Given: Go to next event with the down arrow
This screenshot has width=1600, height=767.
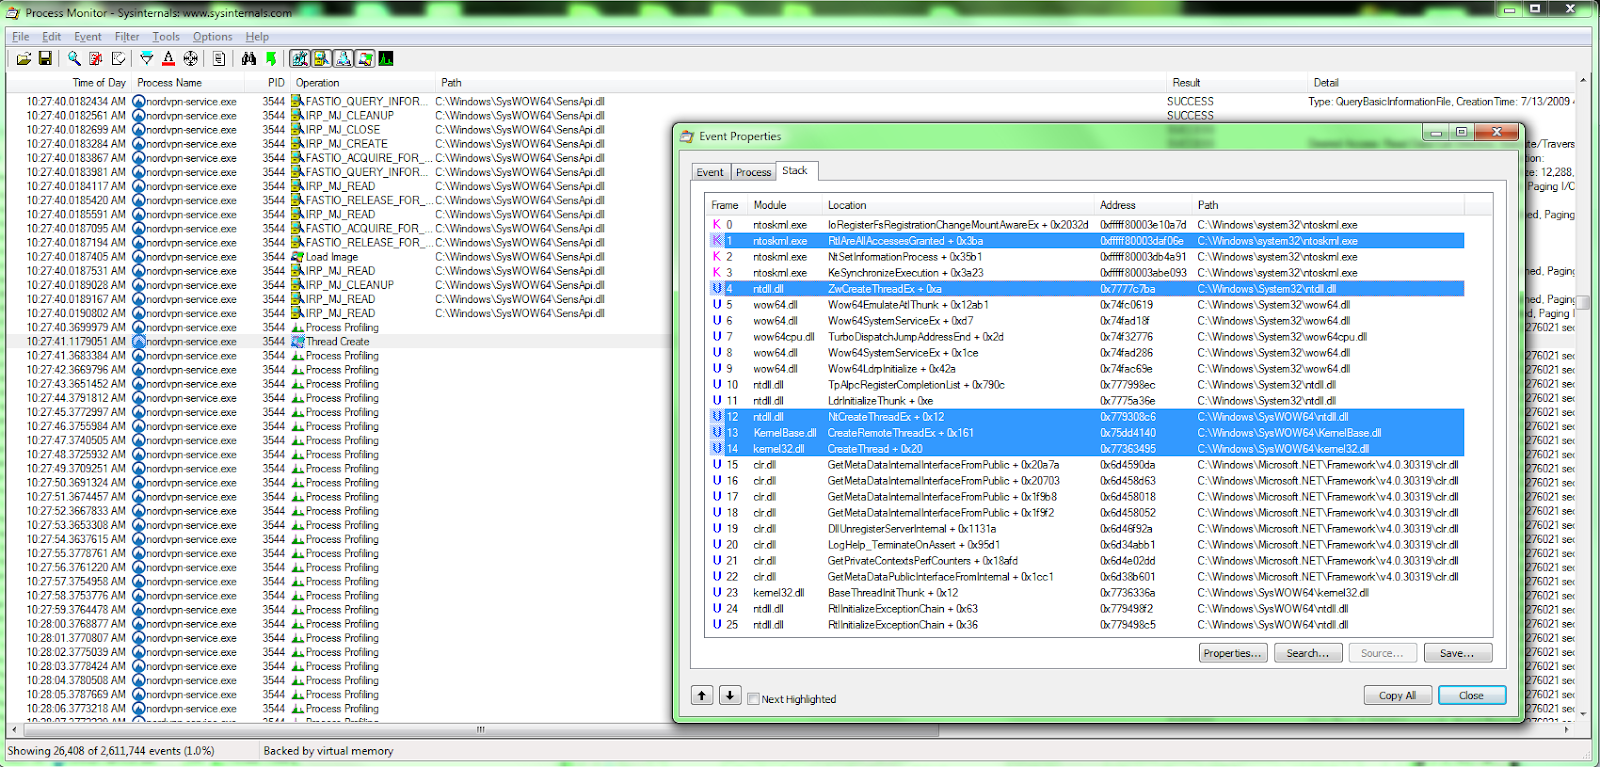Looking at the screenshot, I should [730, 695].
